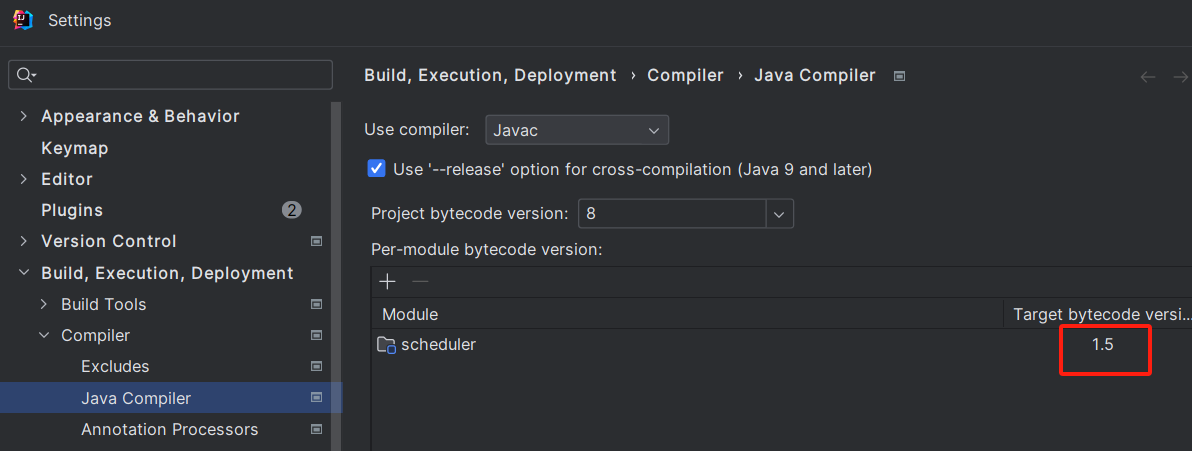Open Project bytecode version dropdown arrow

(780, 214)
